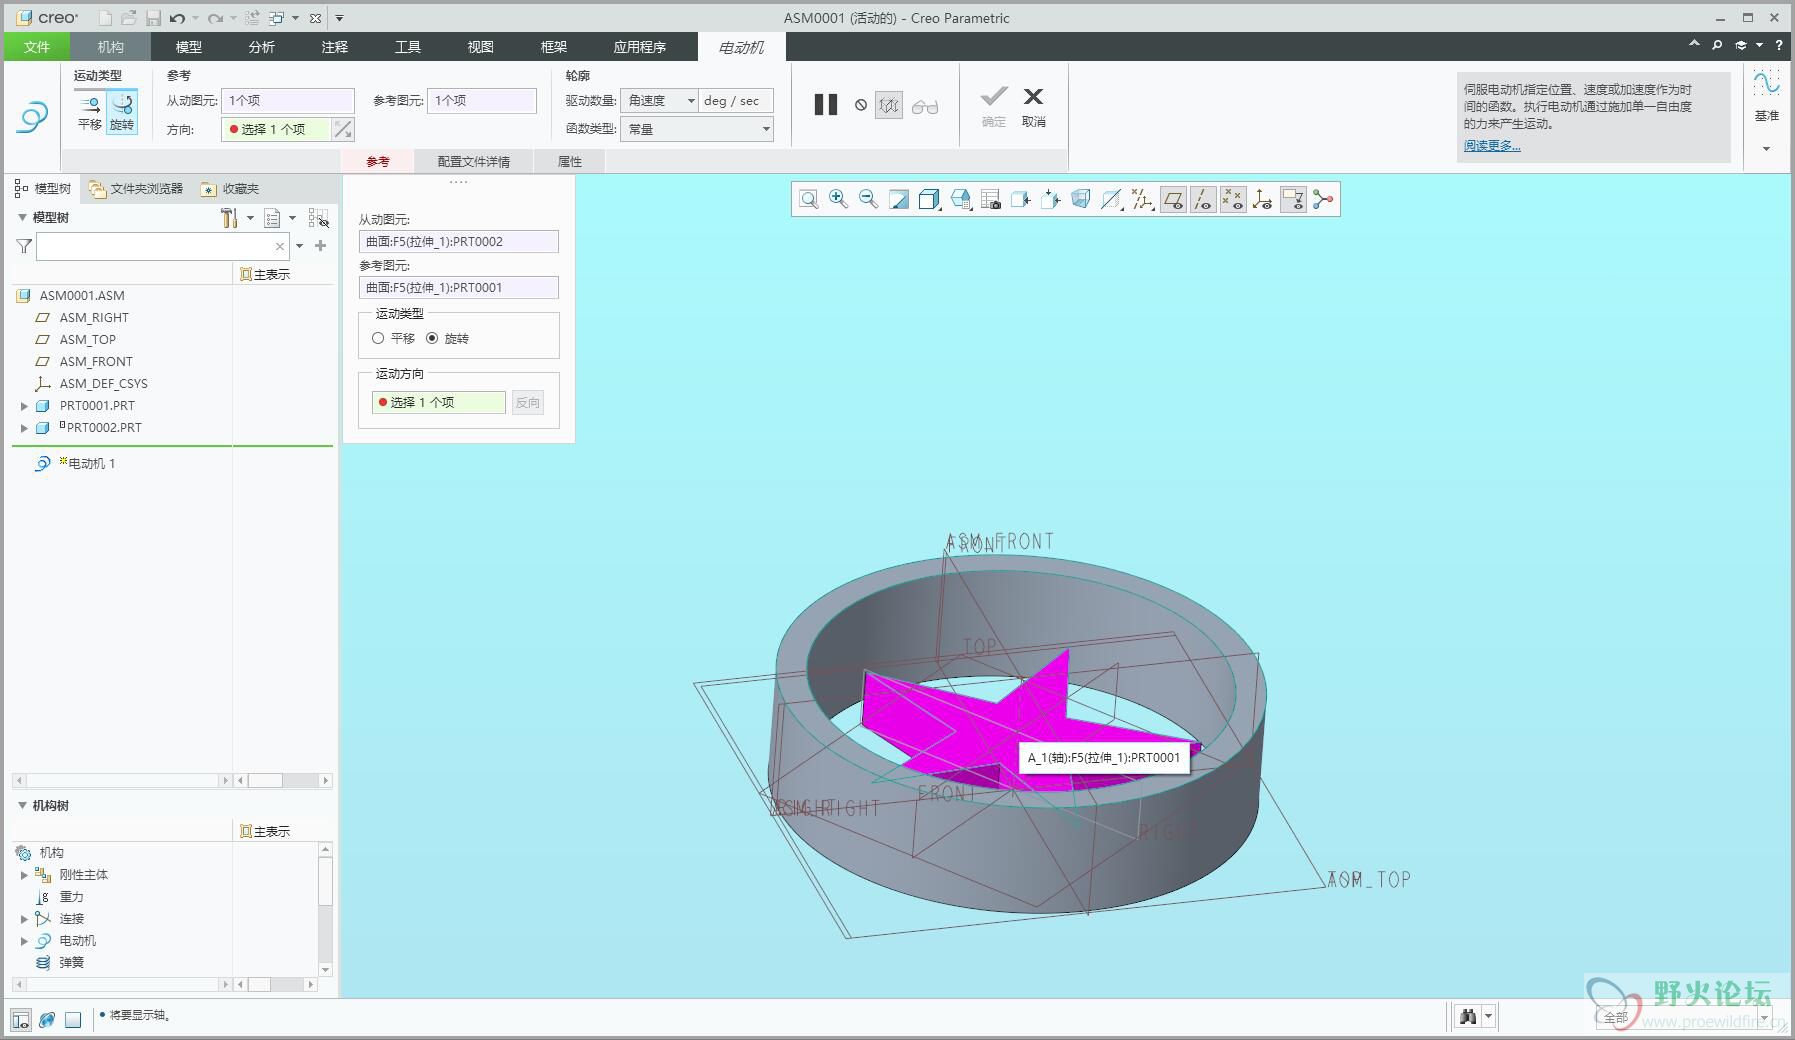Click the pause feature button
Screen dimensions: 1795x1040
pos(825,104)
